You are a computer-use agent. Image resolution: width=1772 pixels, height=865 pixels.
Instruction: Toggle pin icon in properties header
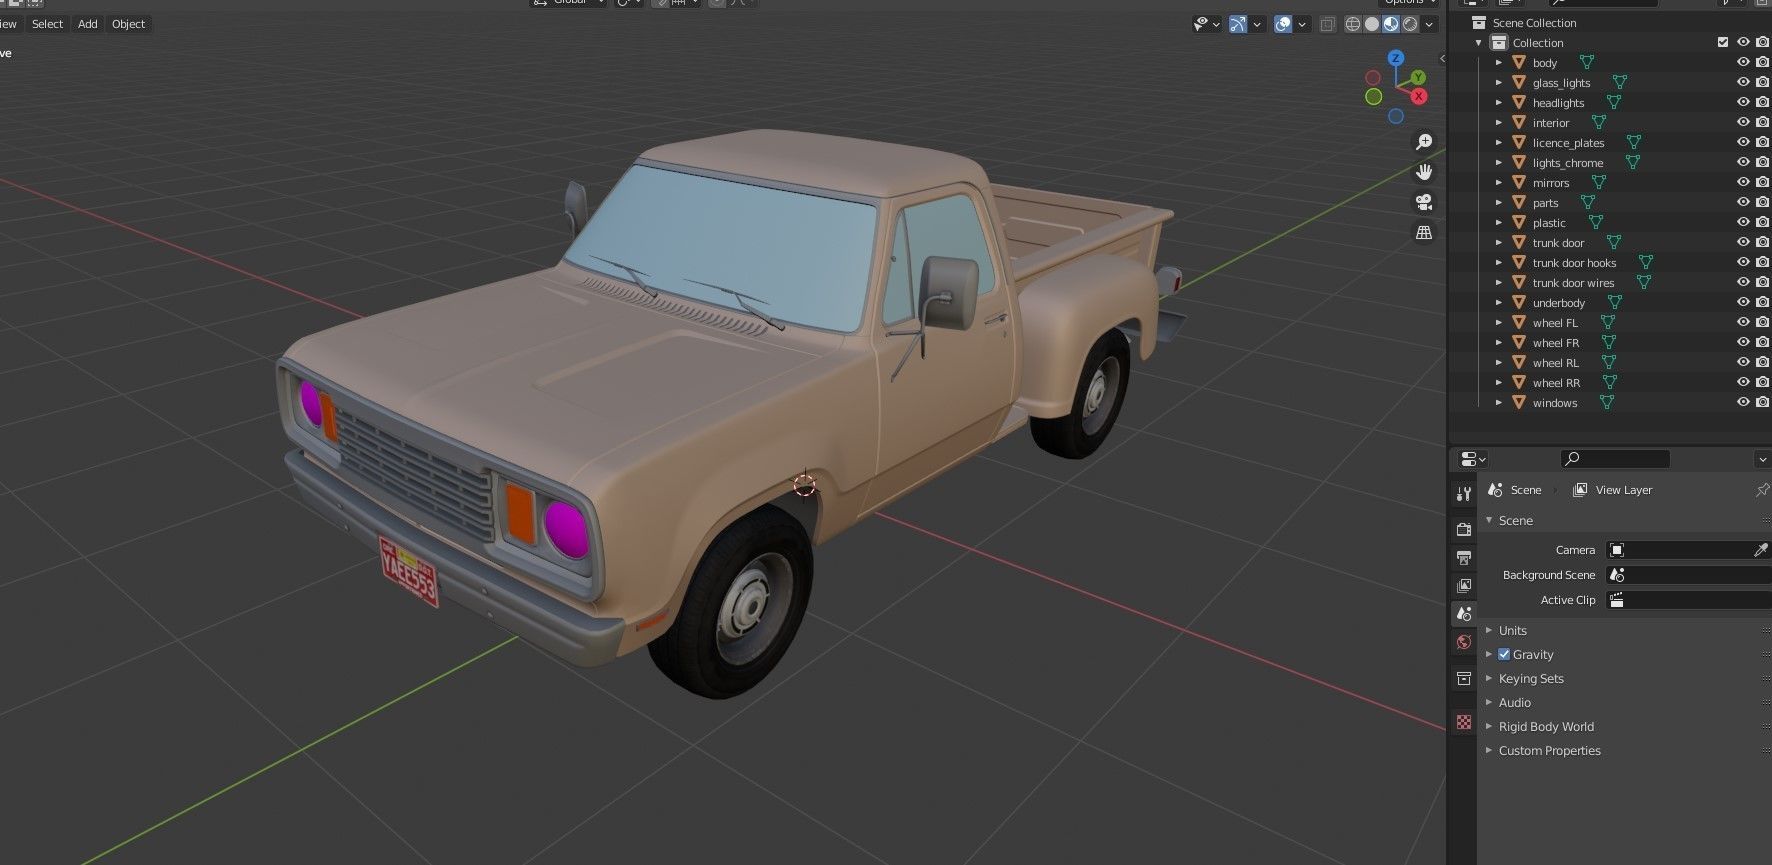tap(1761, 490)
